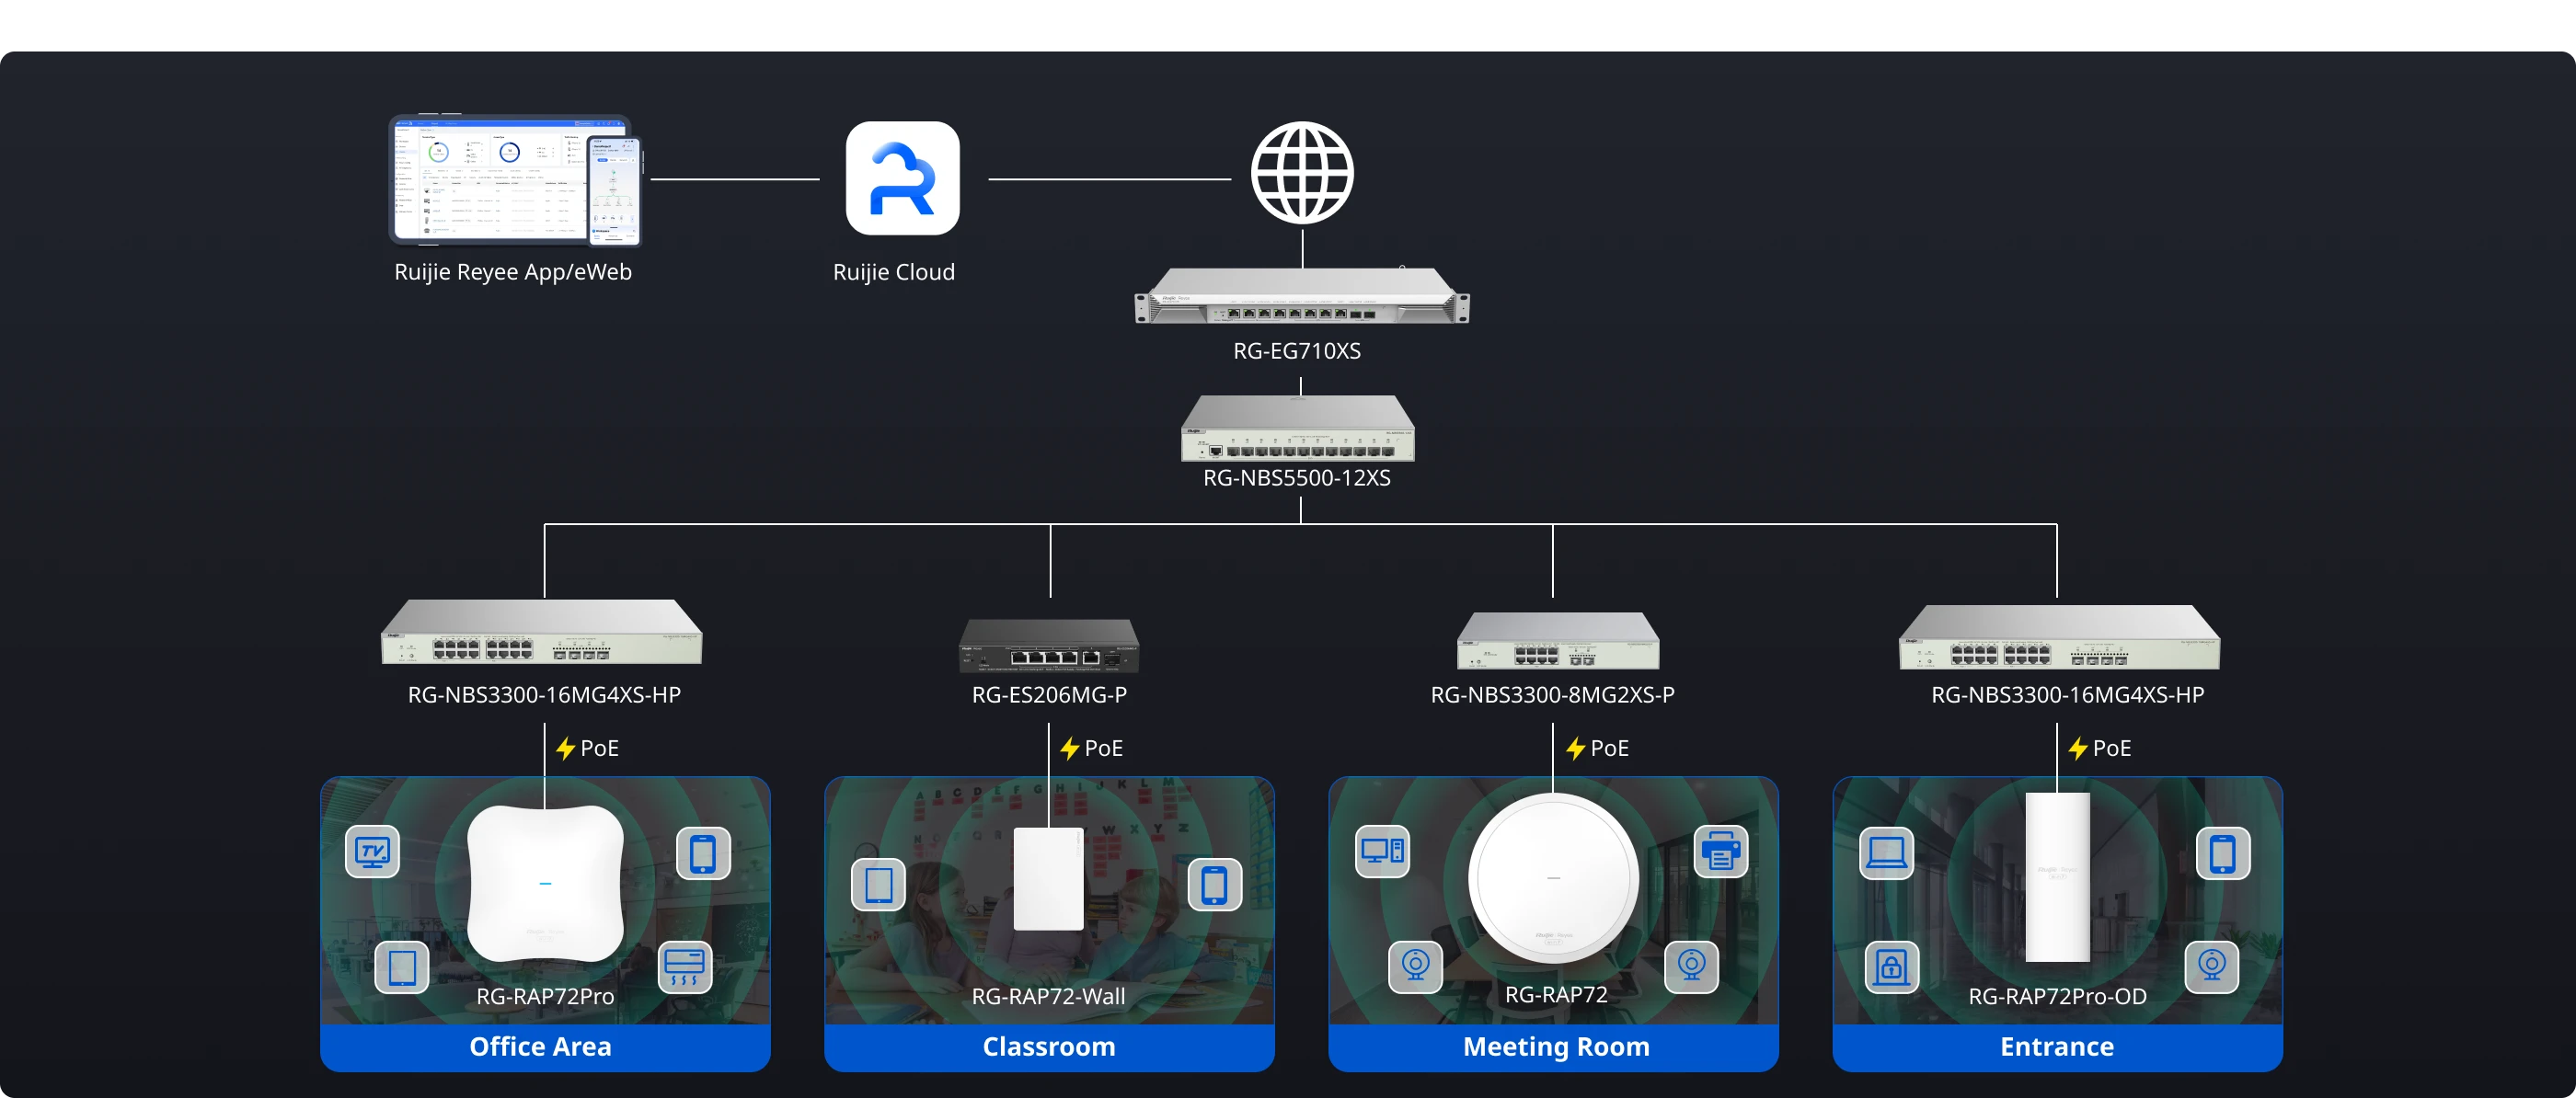The image size is (2576, 1098).
Task: Click the Entrance RG-NBS3300-16MG4XS-HP switch
Action: [2059, 637]
